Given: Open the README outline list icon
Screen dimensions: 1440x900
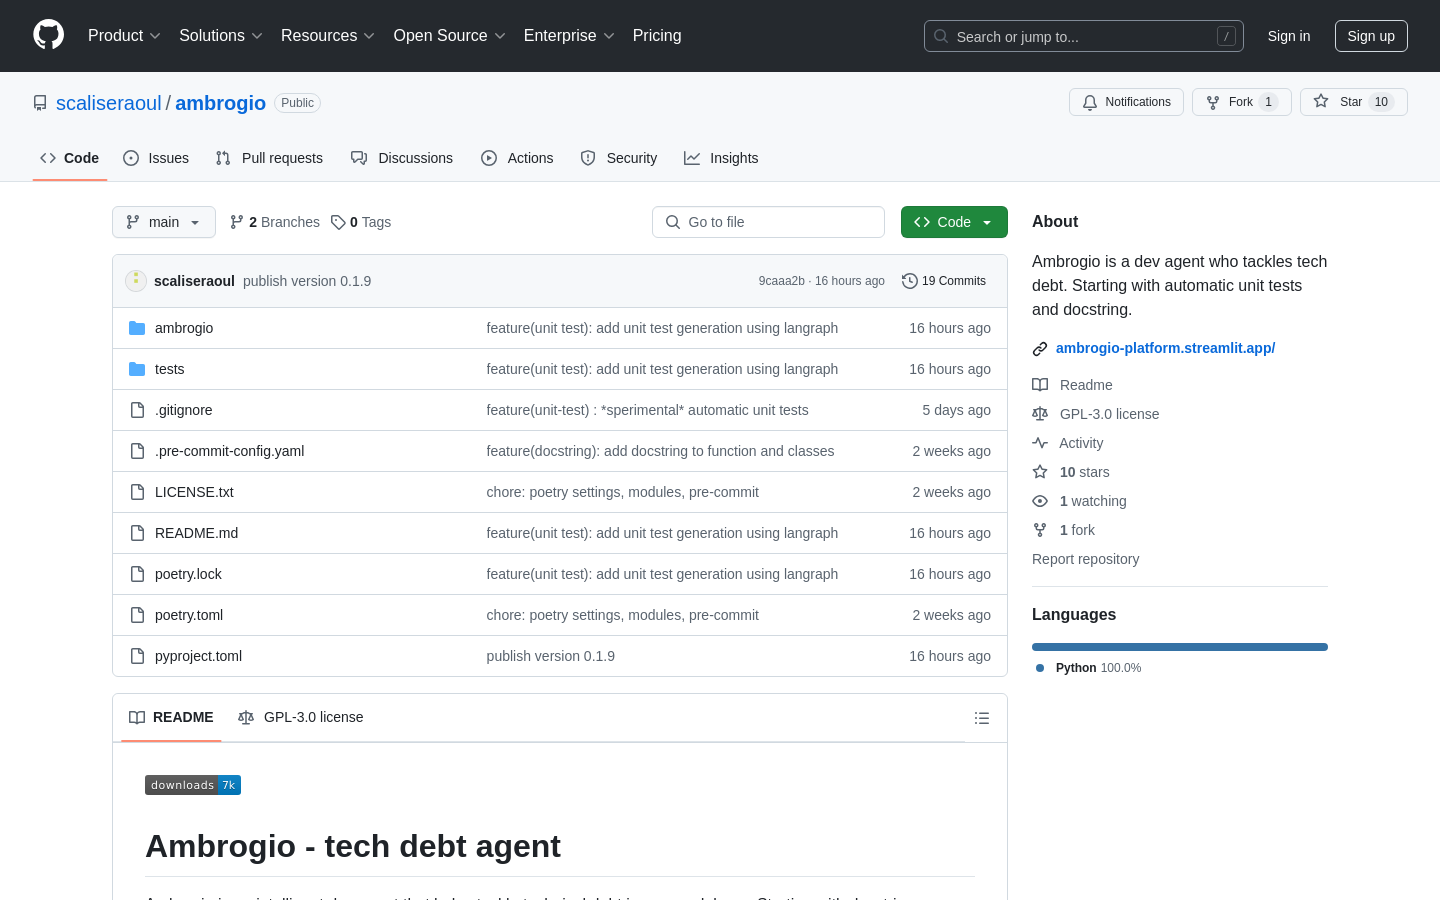Looking at the screenshot, I should (x=982, y=718).
